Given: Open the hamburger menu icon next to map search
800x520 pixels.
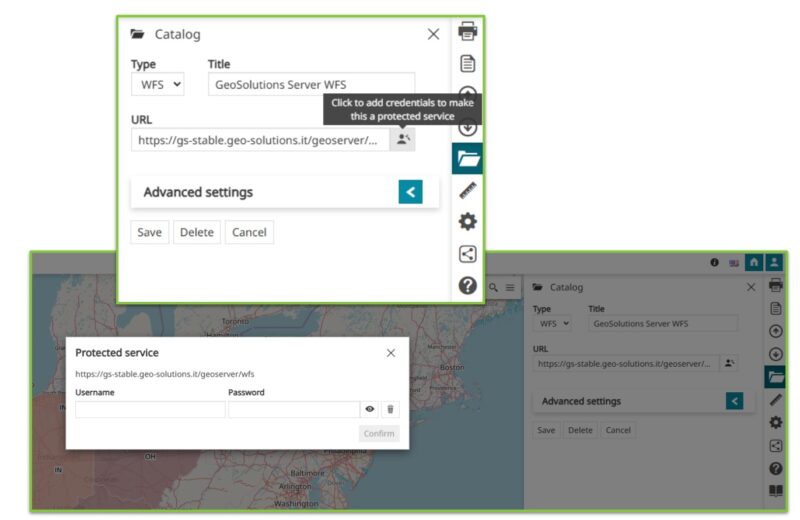Looking at the screenshot, I should coord(510,287).
